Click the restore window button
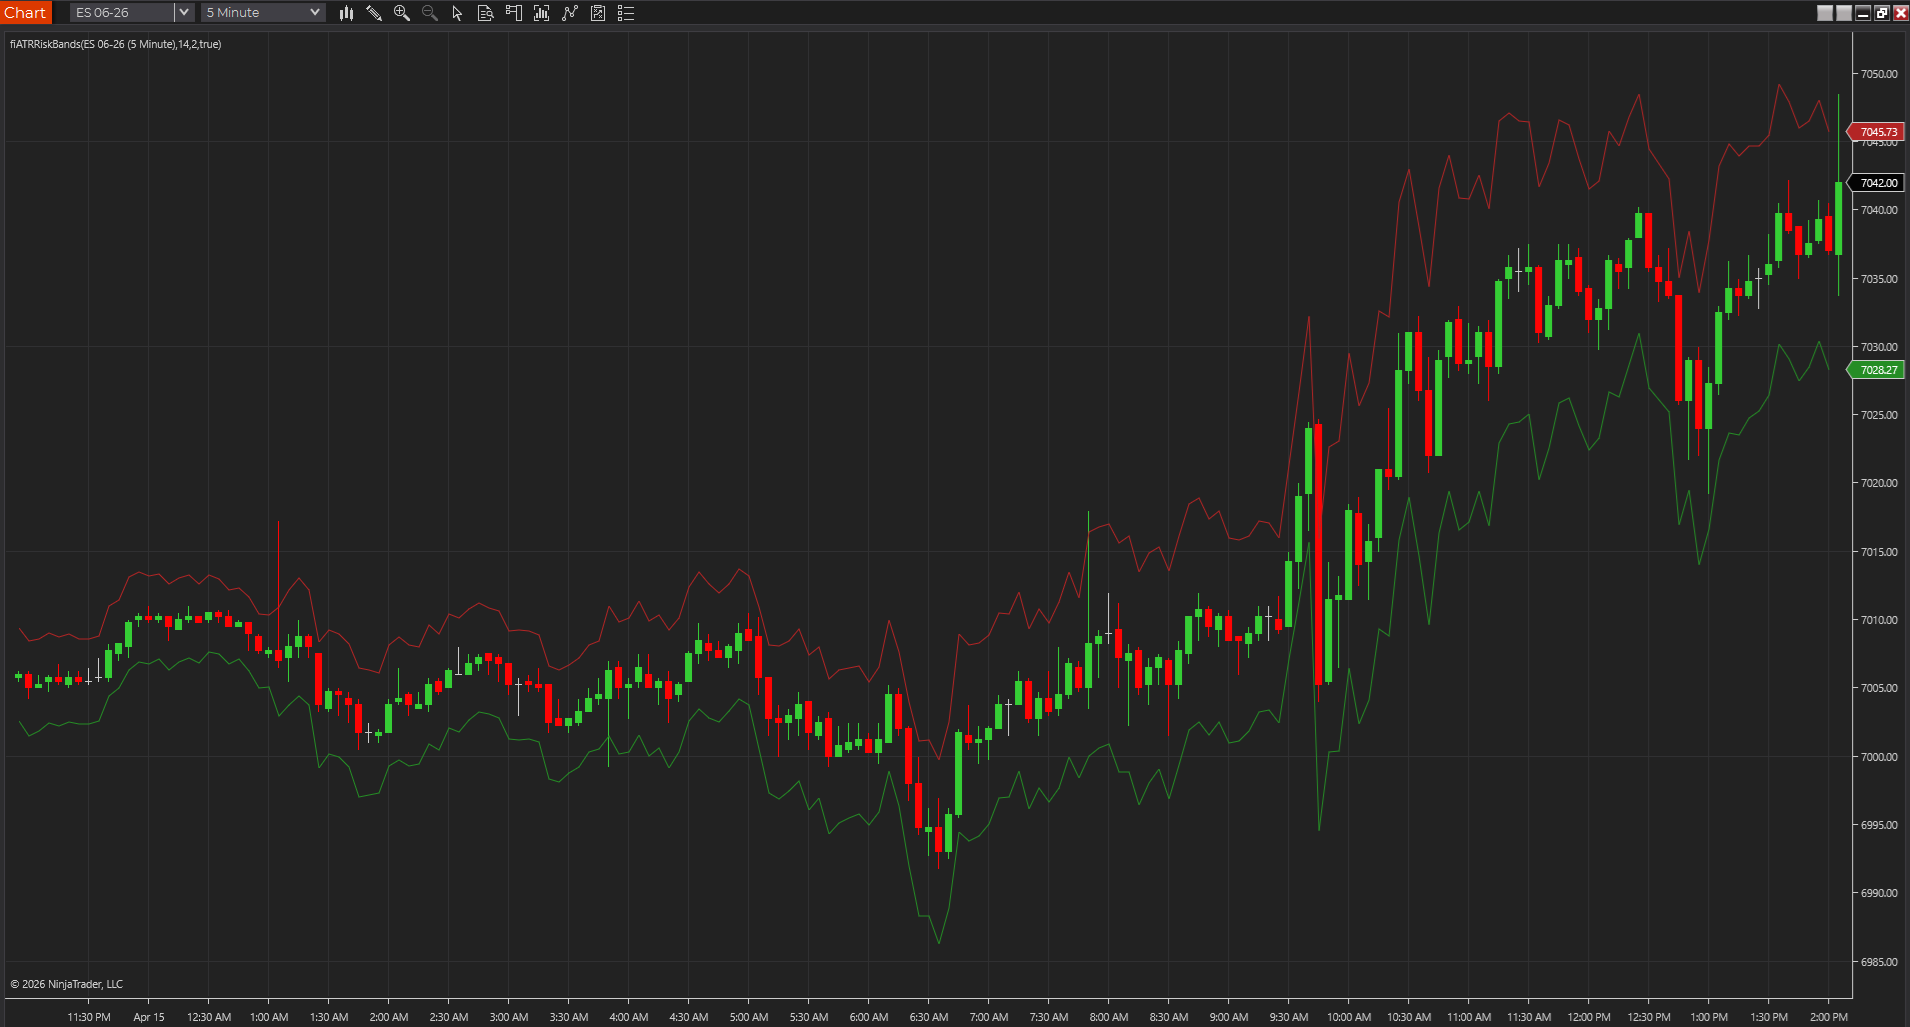 [x=1881, y=12]
